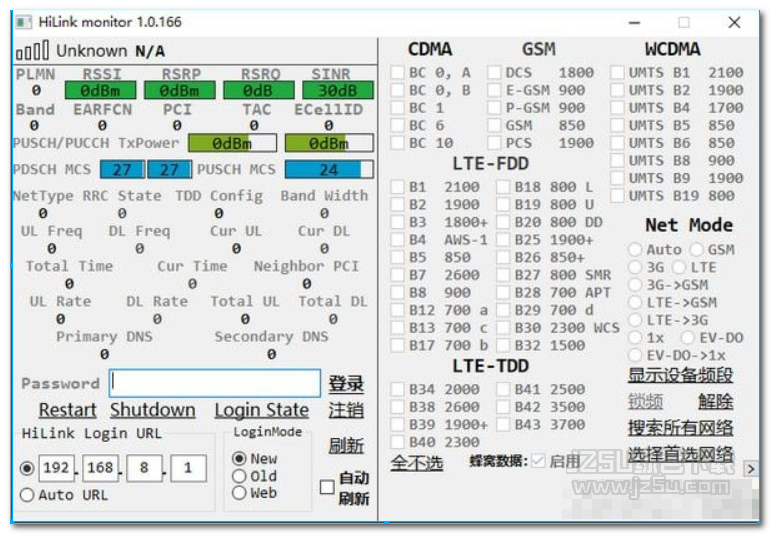Image resolution: width=771 pixels, height=535 pixels.
Task: Check the B1 2100 LTE-FDD box
Action: pyautogui.click(x=397, y=187)
